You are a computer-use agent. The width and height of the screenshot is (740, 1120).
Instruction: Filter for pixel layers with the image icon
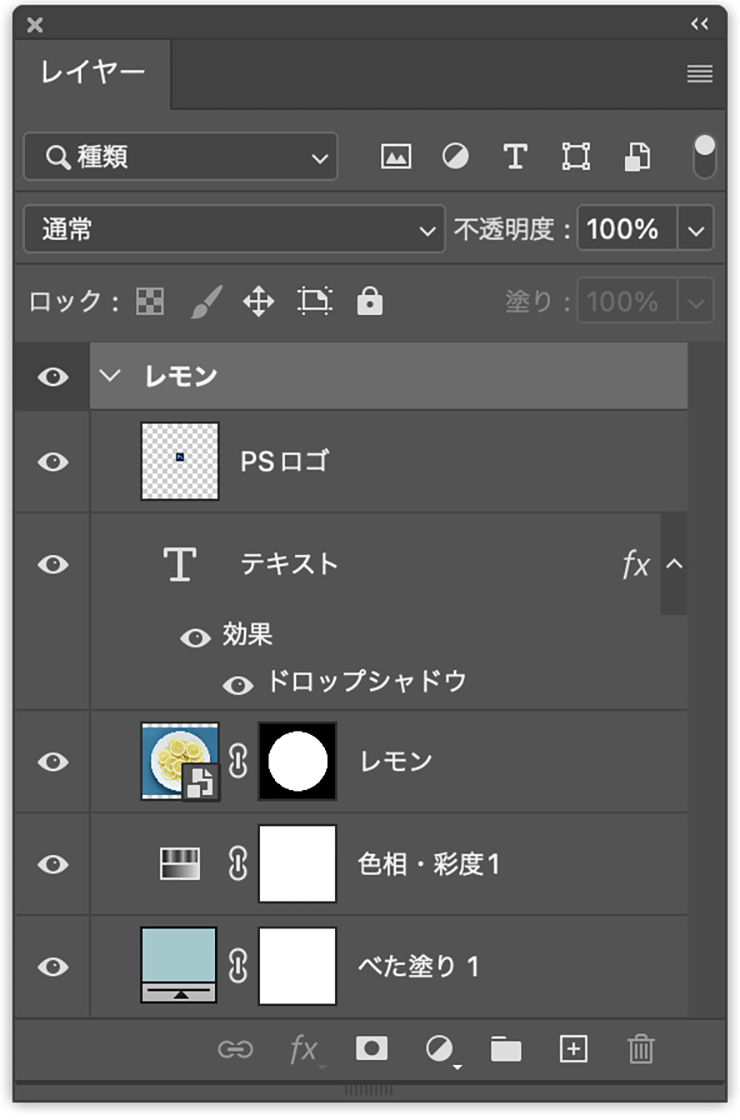(x=395, y=157)
